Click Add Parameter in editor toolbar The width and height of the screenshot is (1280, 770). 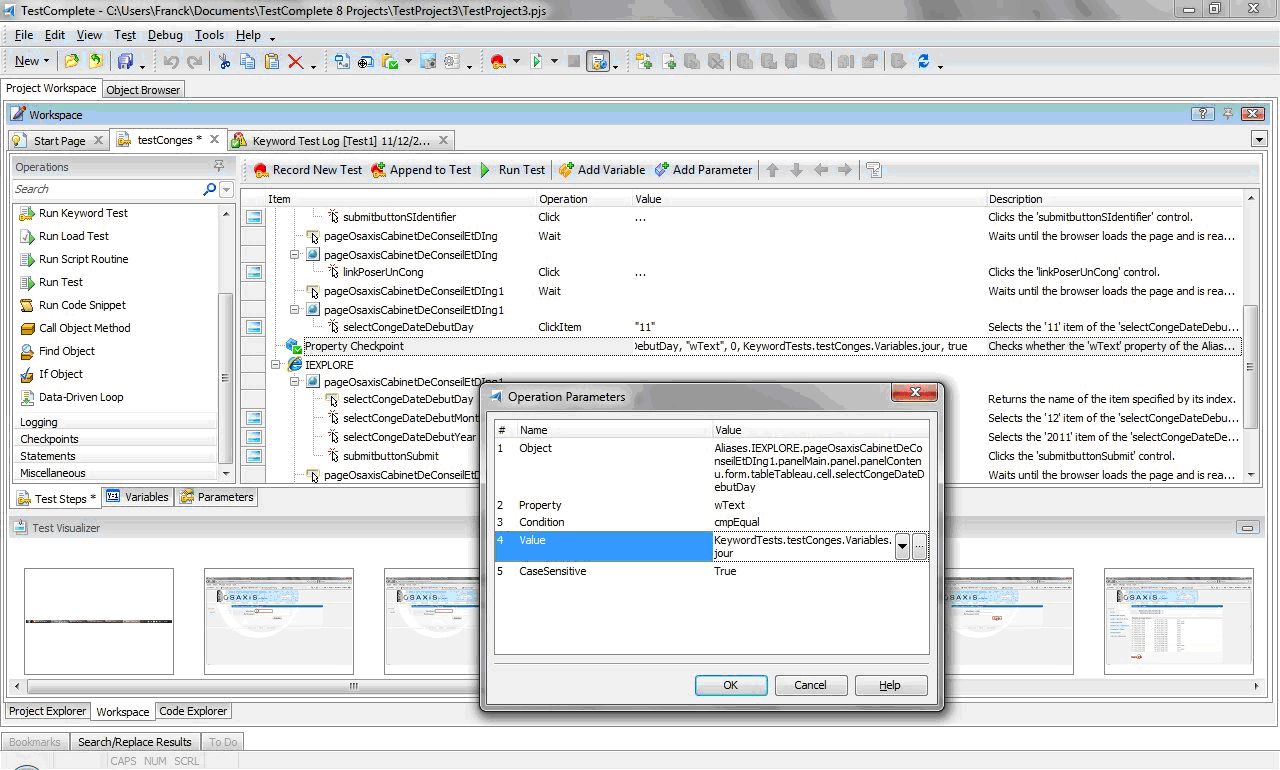tap(703, 170)
